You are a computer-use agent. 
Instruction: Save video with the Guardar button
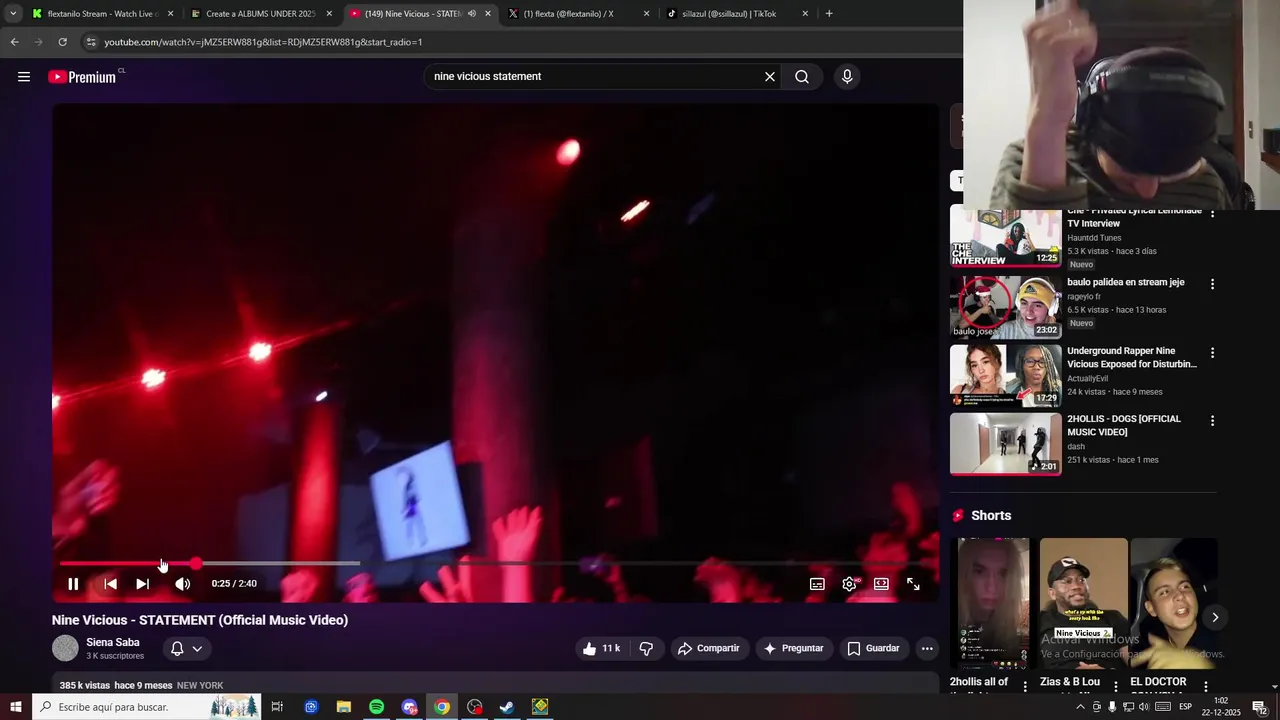point(873,648)
